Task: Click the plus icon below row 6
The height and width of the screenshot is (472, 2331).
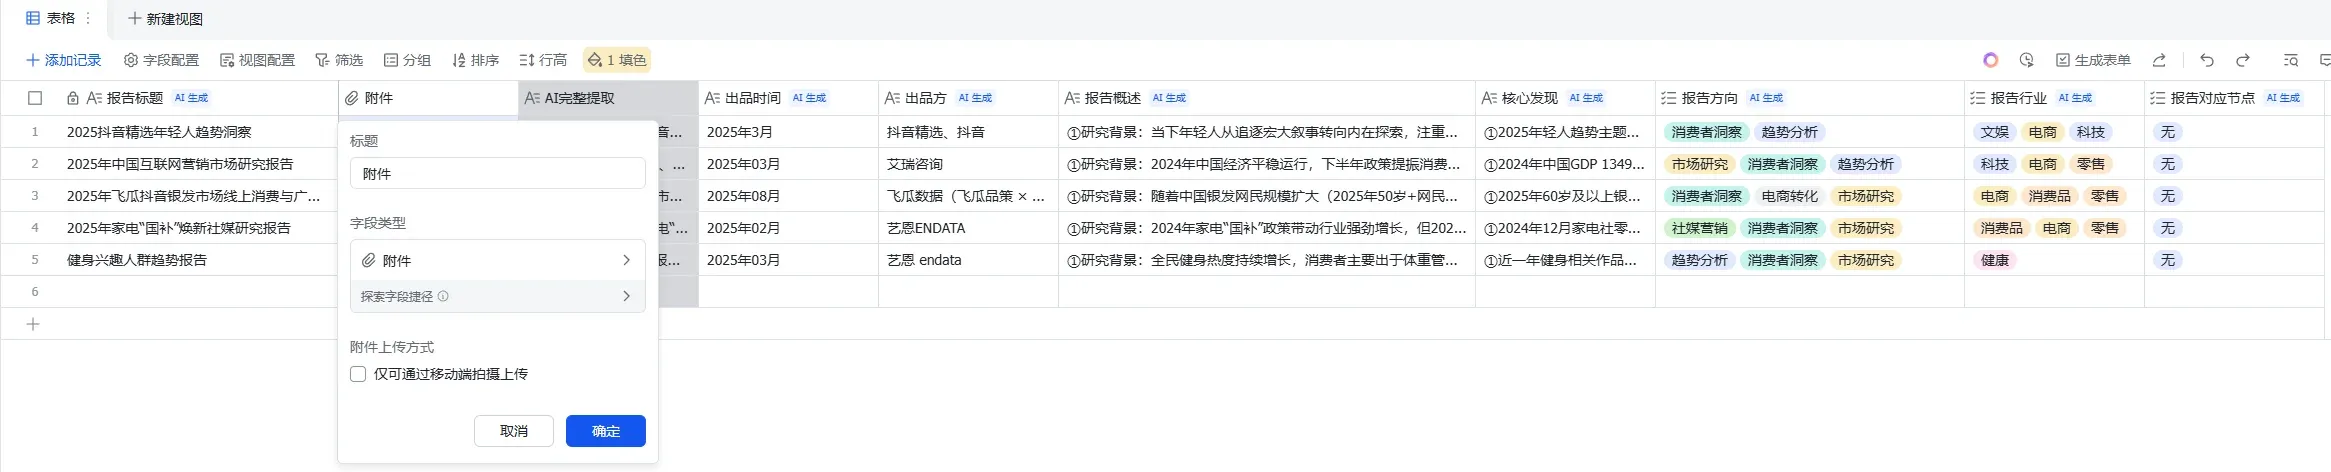Action: (33, 324)
